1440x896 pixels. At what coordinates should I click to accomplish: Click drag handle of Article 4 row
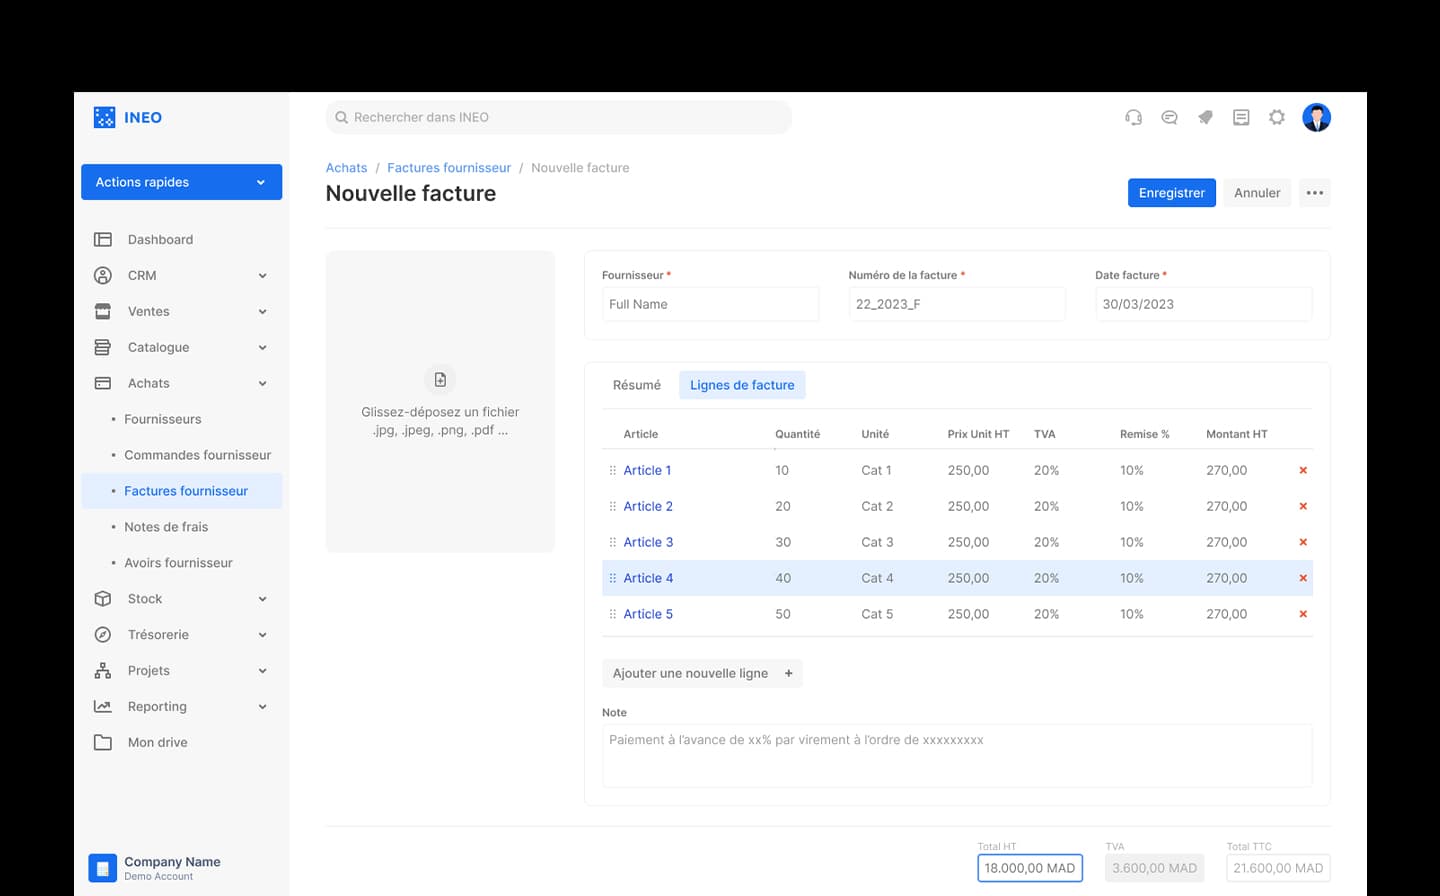coord(613,578)
